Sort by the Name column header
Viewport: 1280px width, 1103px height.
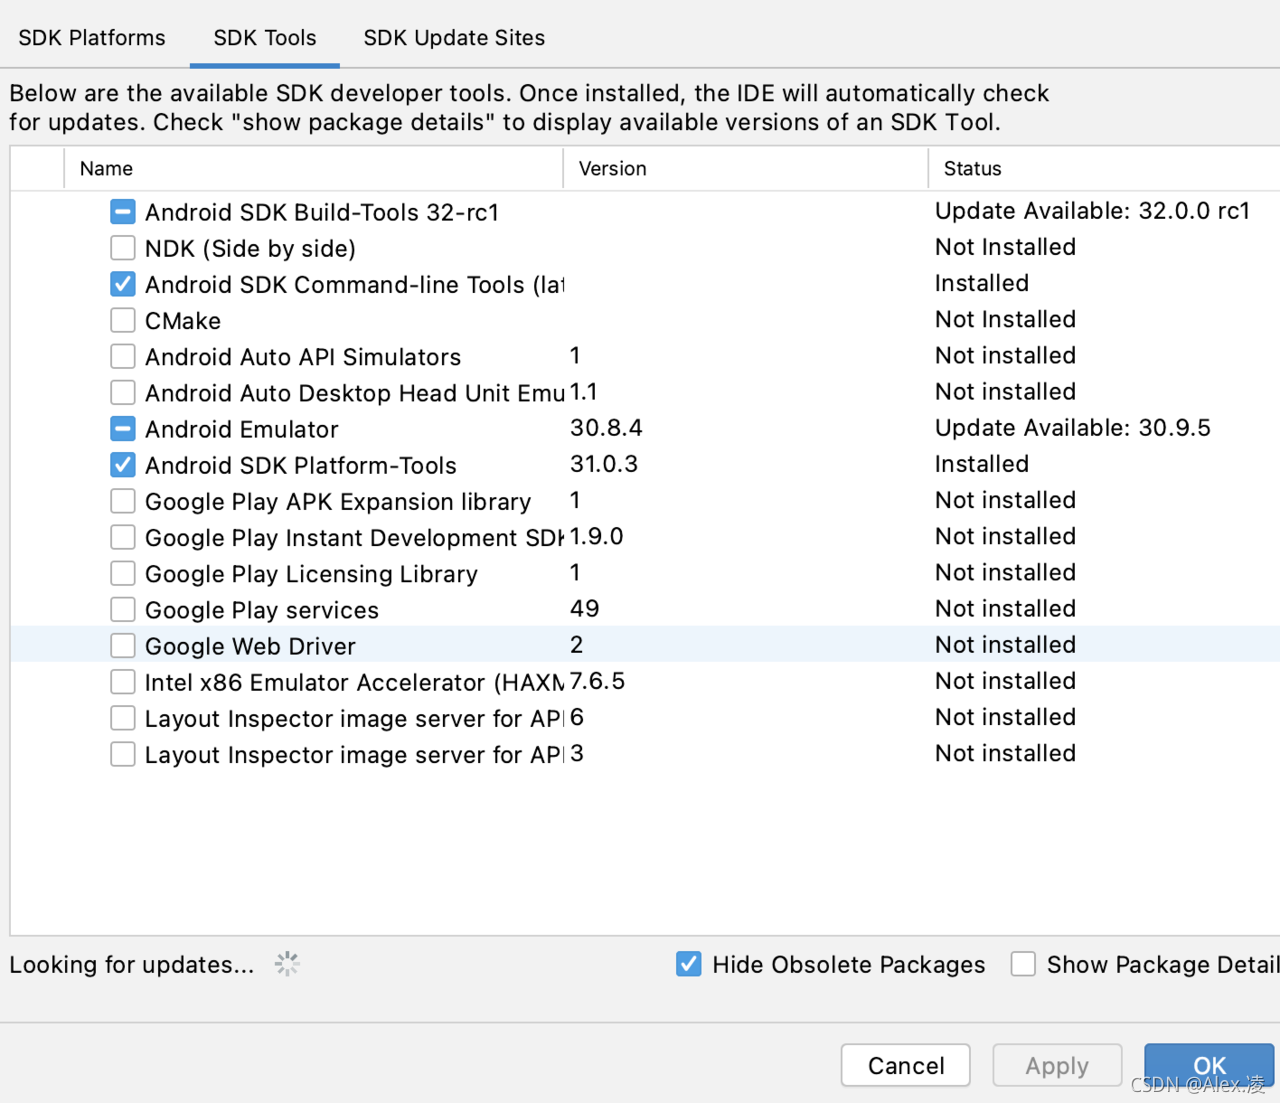pos(314,168)
